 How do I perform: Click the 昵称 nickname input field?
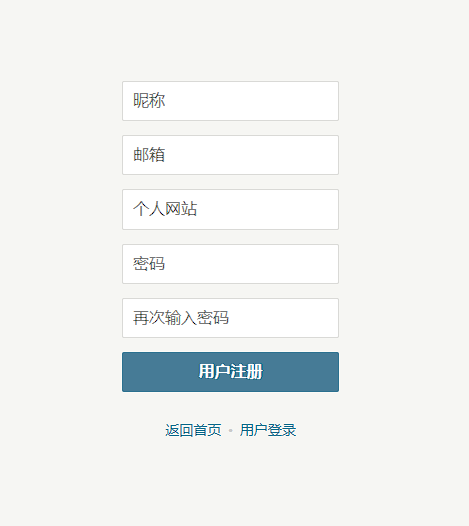230,101
